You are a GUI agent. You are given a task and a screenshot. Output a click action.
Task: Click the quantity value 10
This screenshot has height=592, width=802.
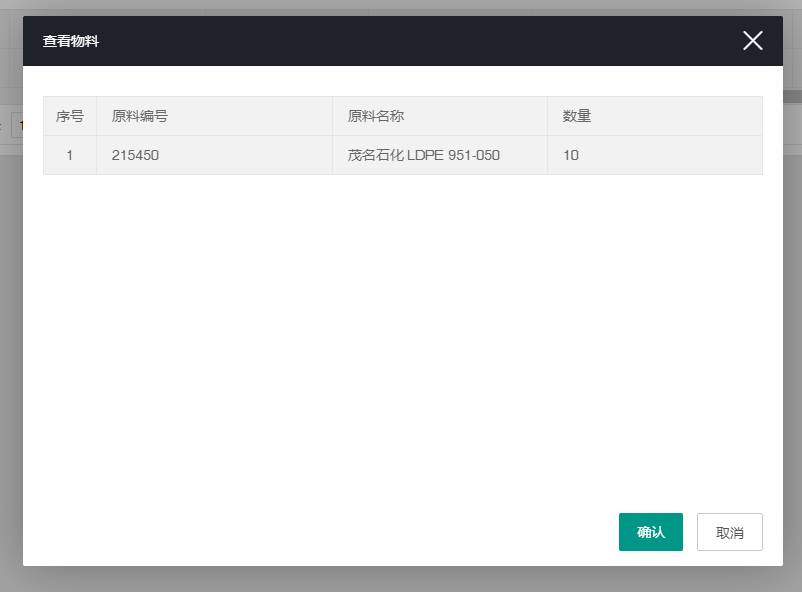(570, 155)
